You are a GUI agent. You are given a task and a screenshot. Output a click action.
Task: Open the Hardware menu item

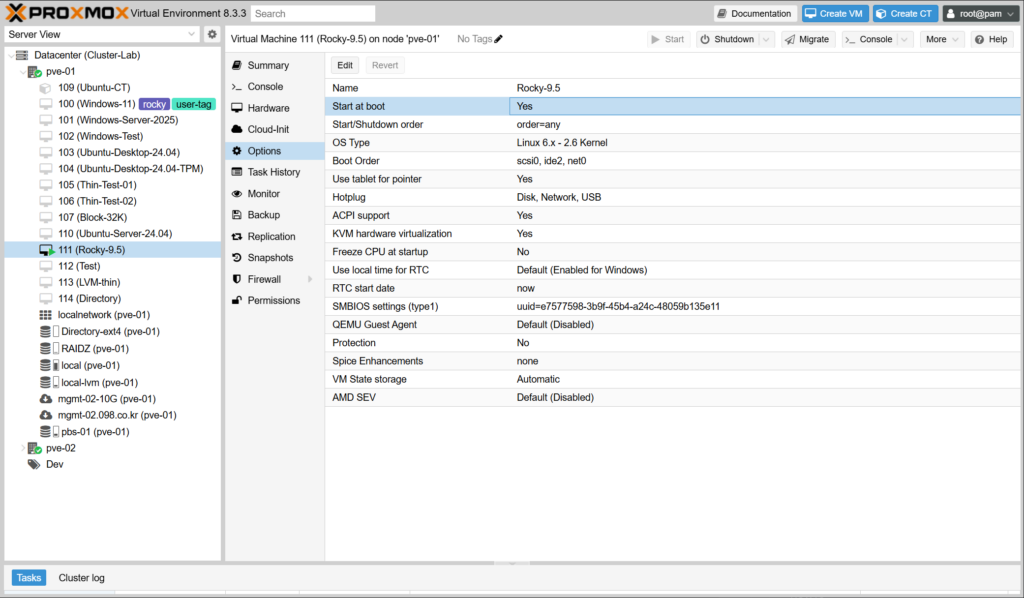coord(268,108)
